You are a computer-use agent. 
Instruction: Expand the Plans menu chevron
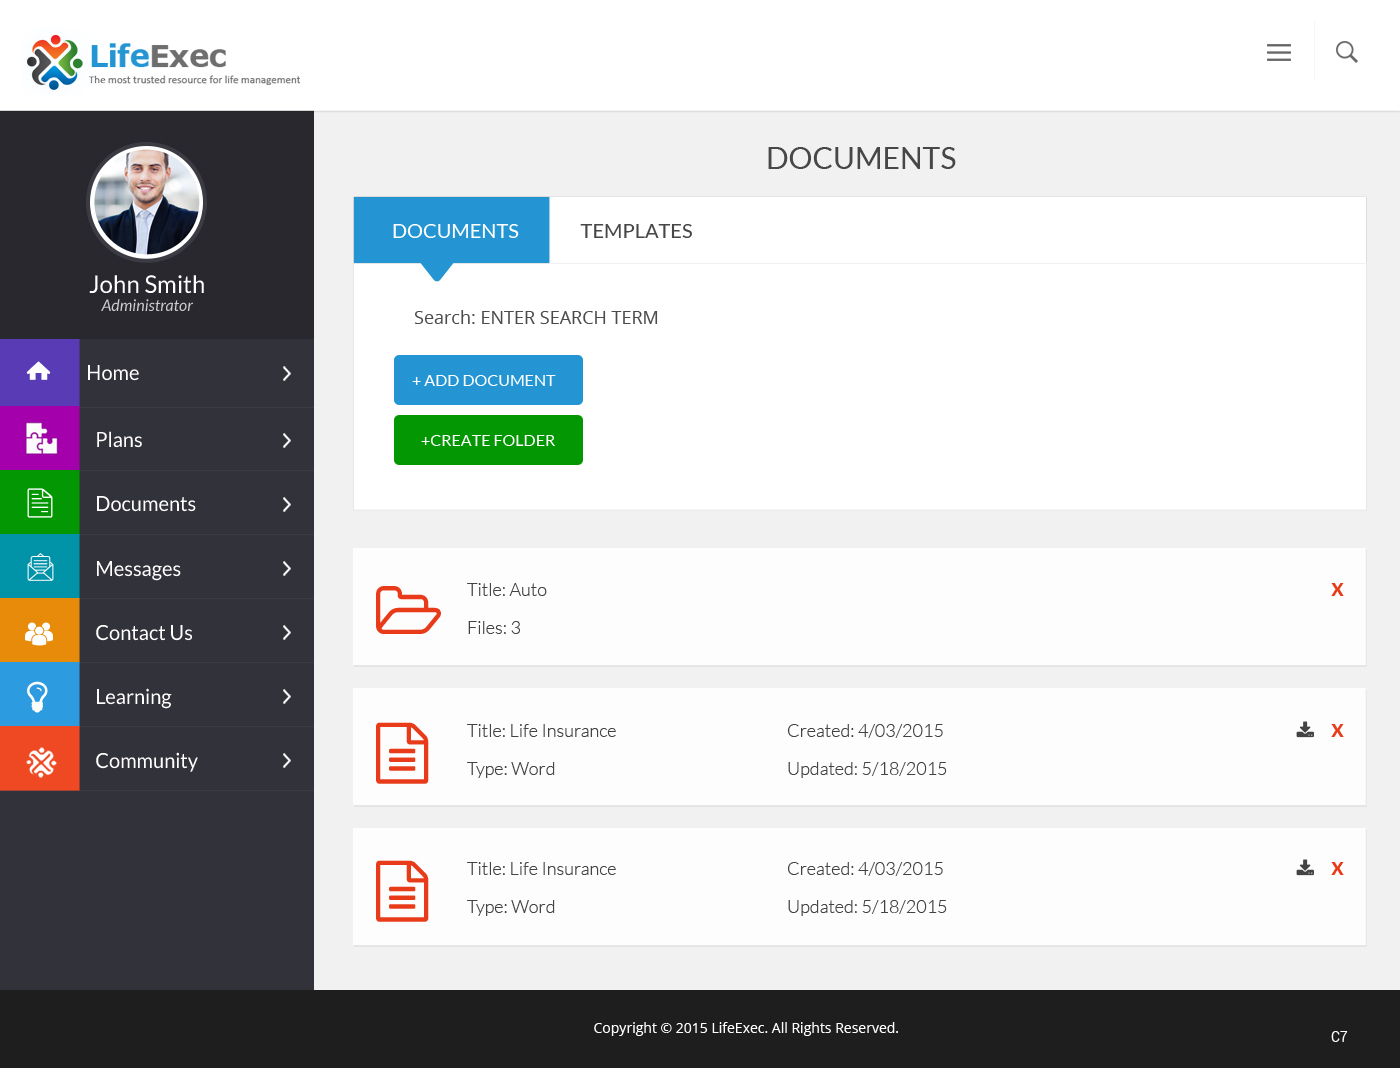(287, 440)
